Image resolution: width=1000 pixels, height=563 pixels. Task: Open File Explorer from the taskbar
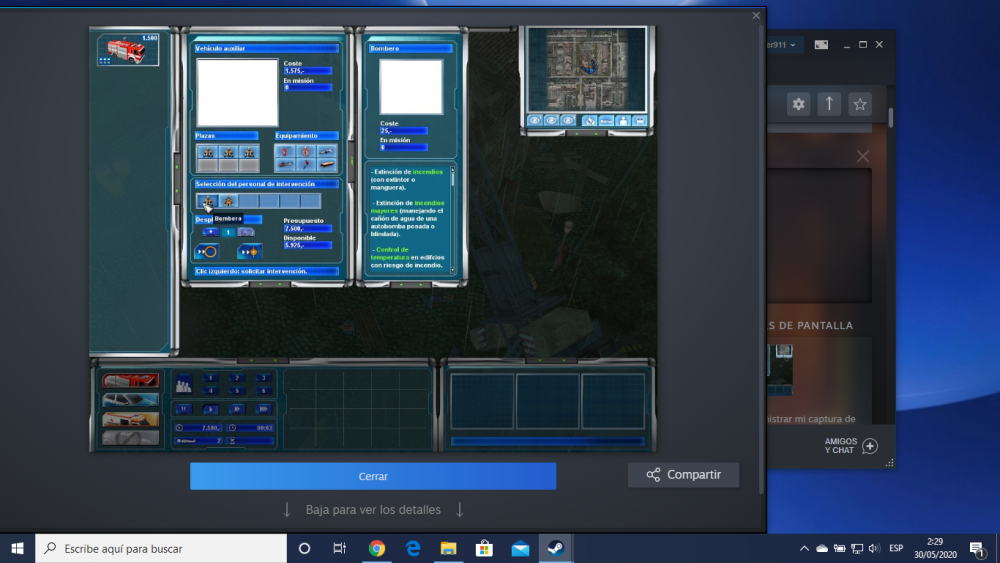coord(448,548)
